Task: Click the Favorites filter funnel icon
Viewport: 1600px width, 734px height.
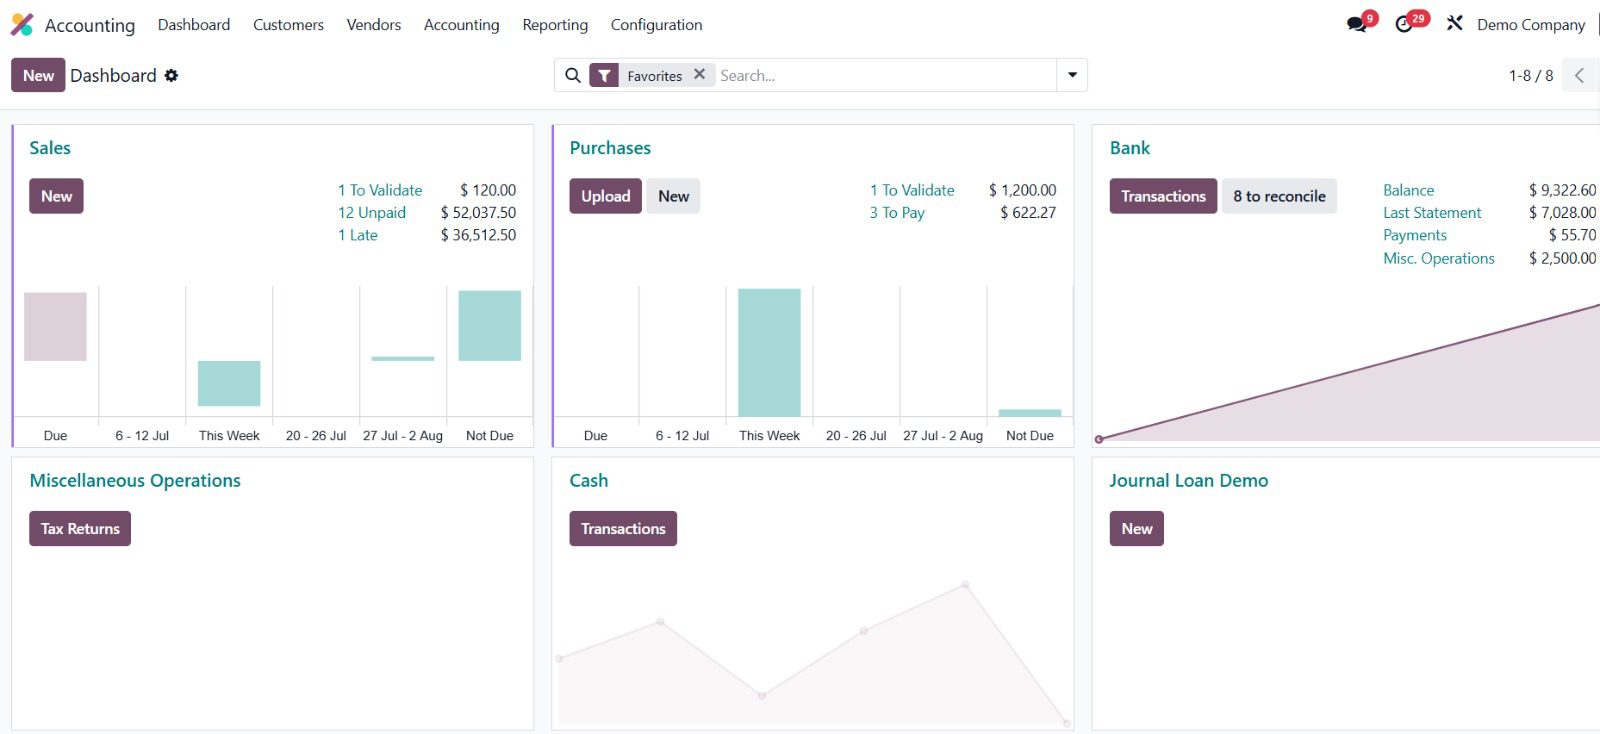Action: [x=604, y=76]
